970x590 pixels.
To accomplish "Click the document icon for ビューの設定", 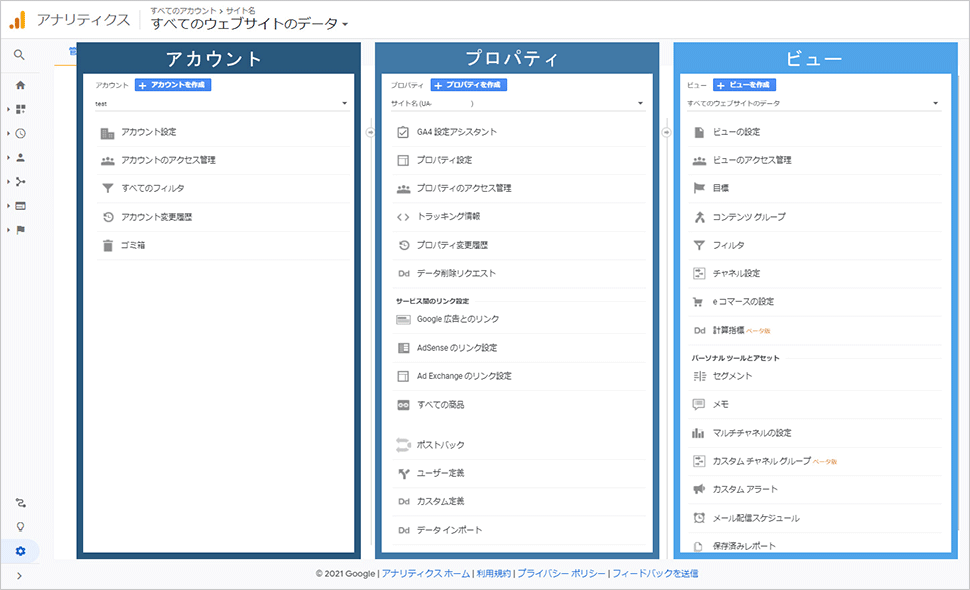I will coord(699,132).
